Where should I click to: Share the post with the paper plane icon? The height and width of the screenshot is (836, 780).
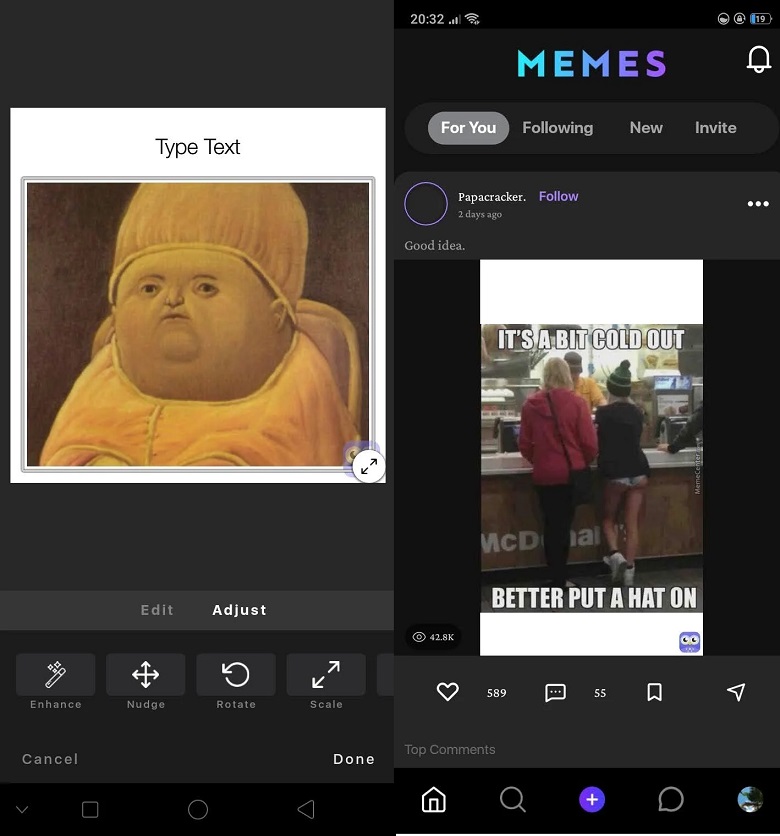coord(736,692)
